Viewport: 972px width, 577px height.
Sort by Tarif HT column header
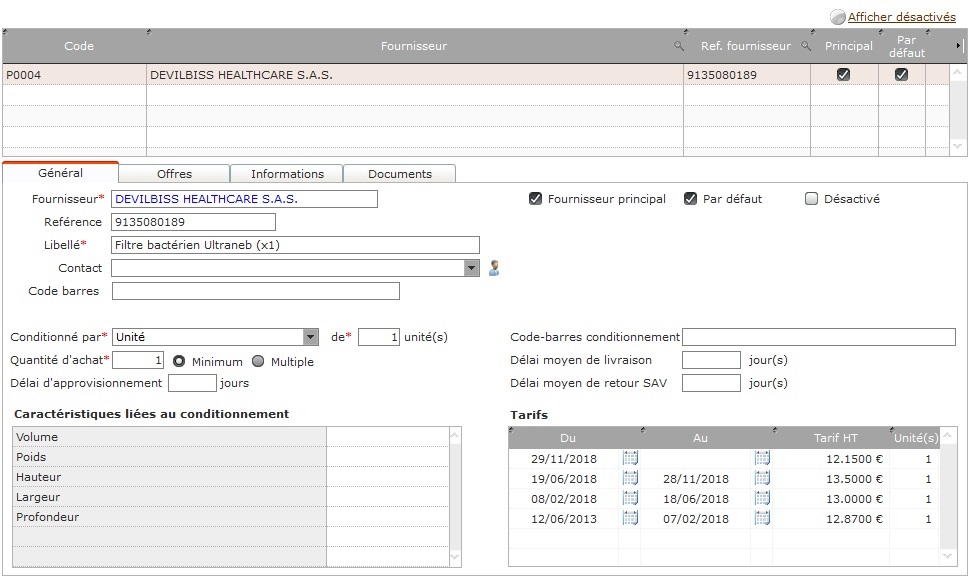835,438
